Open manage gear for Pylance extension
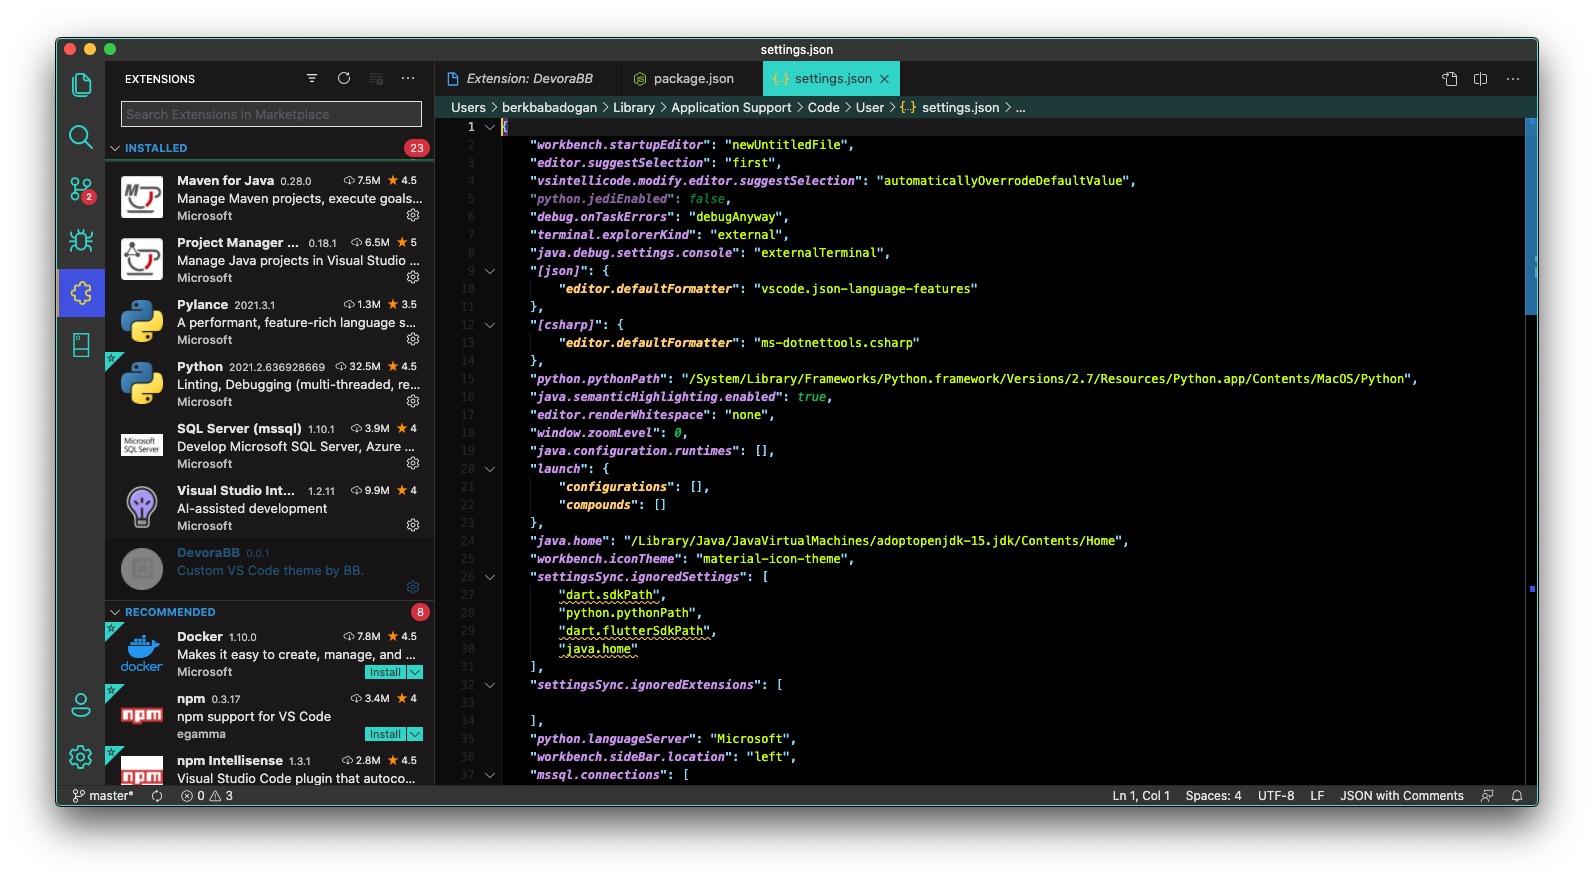1594x880 pixels. [413, 339]
